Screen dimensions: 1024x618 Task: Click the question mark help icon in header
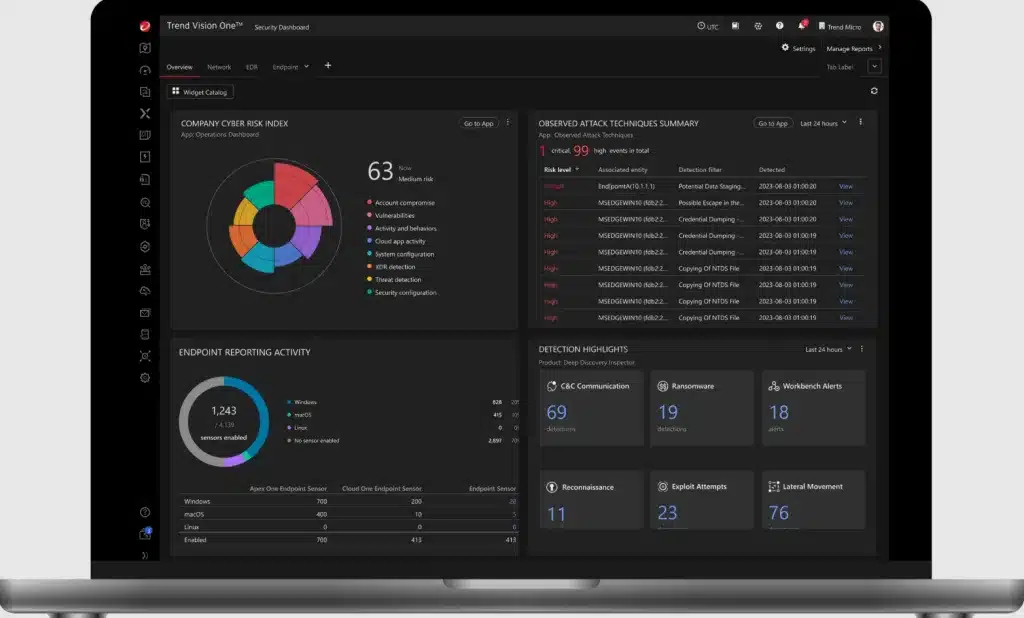(779, 26)
